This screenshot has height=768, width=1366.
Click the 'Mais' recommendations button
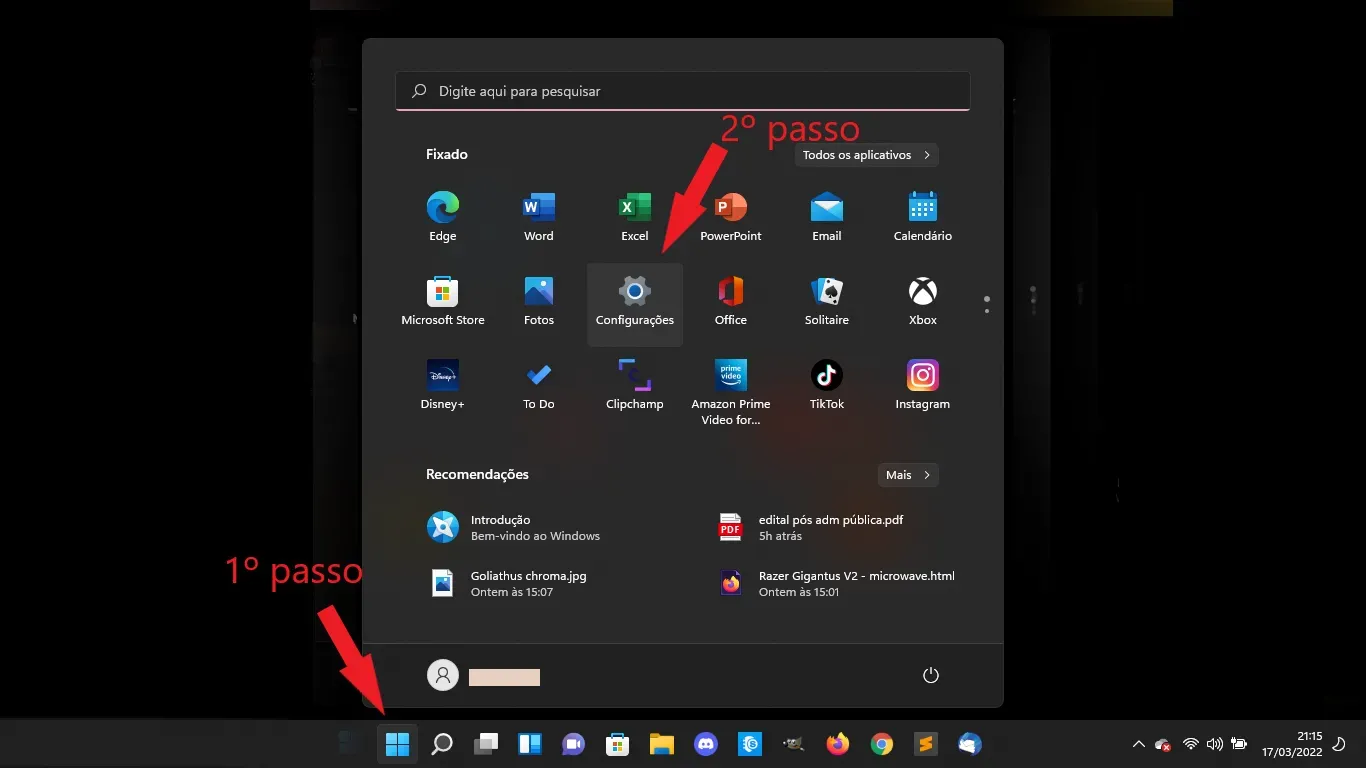coord(908,475)
